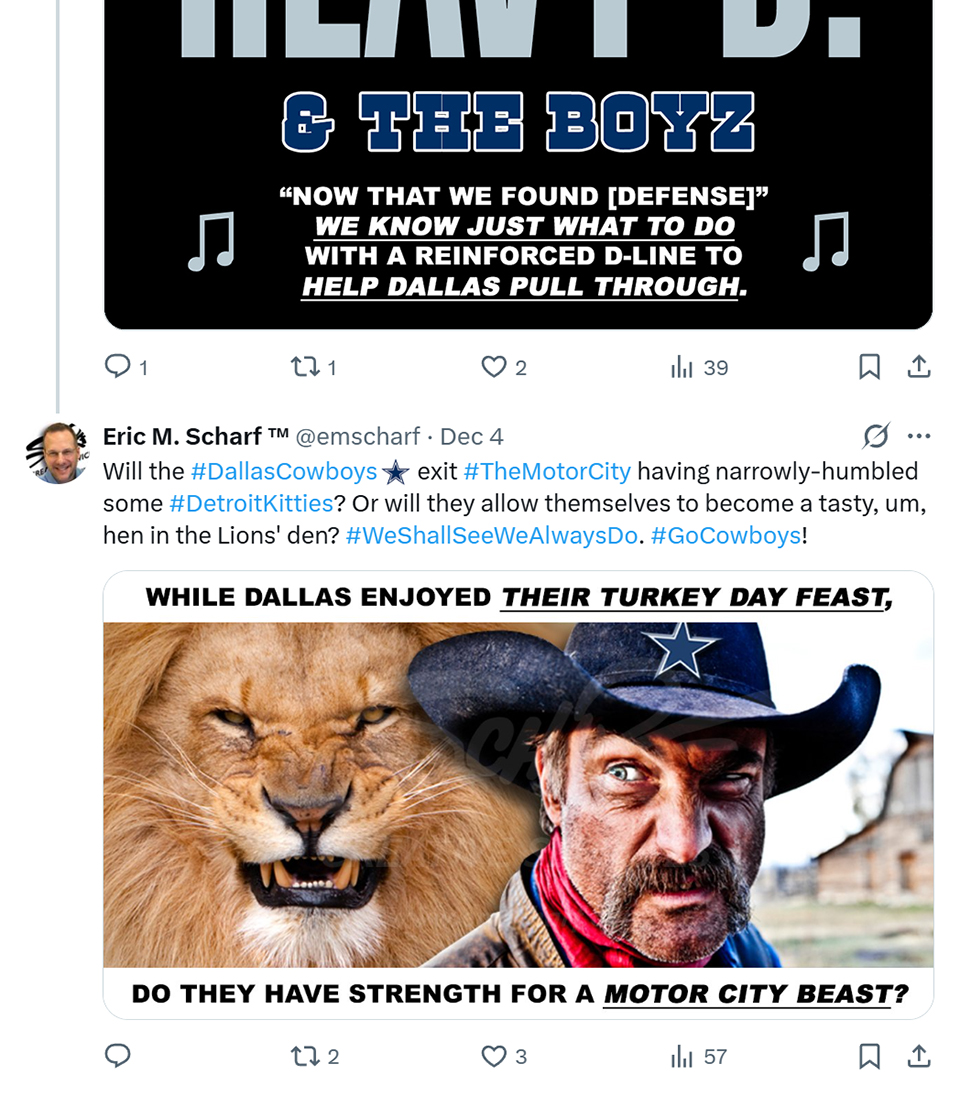The image size is (960, 1096).
Task: Open Eric M. Scharf's profile picture
Action: tap(57, 452)
